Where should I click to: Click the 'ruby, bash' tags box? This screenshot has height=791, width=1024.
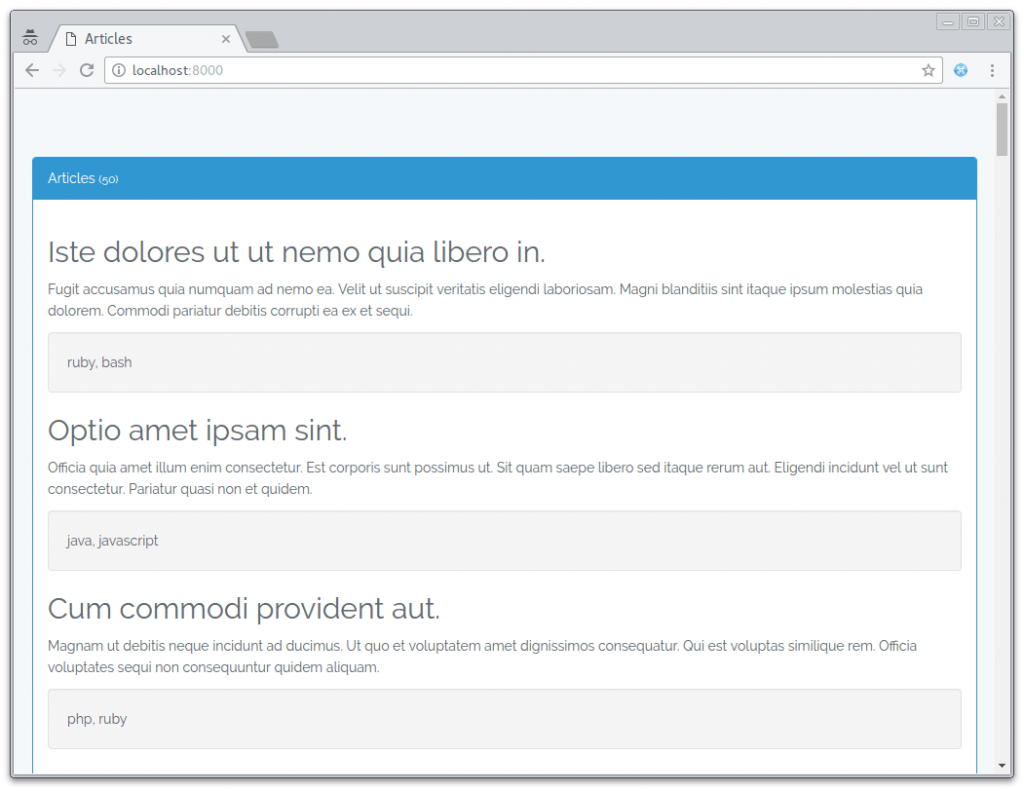click(x=504, y=363)
